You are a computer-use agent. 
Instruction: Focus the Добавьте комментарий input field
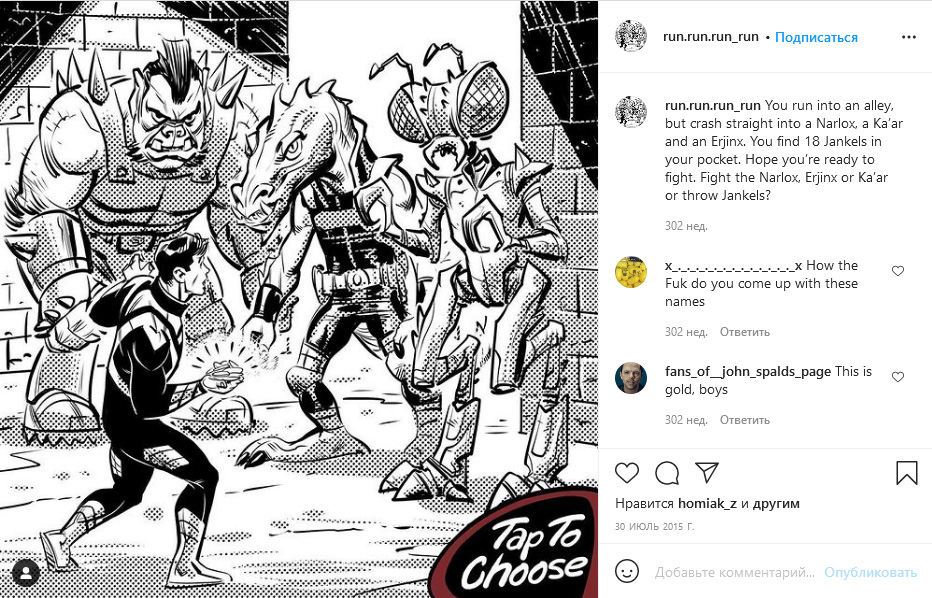(x=735, y=572)
